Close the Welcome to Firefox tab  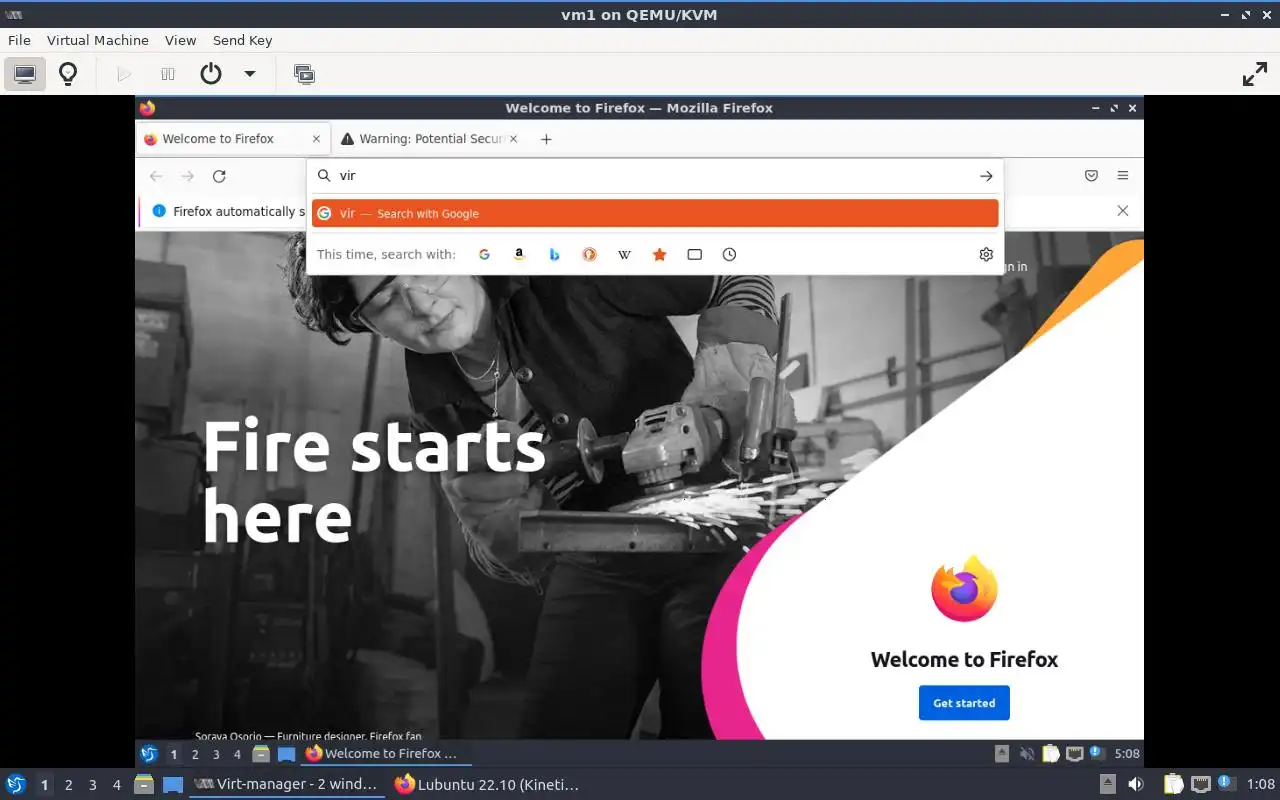point(317,139)
